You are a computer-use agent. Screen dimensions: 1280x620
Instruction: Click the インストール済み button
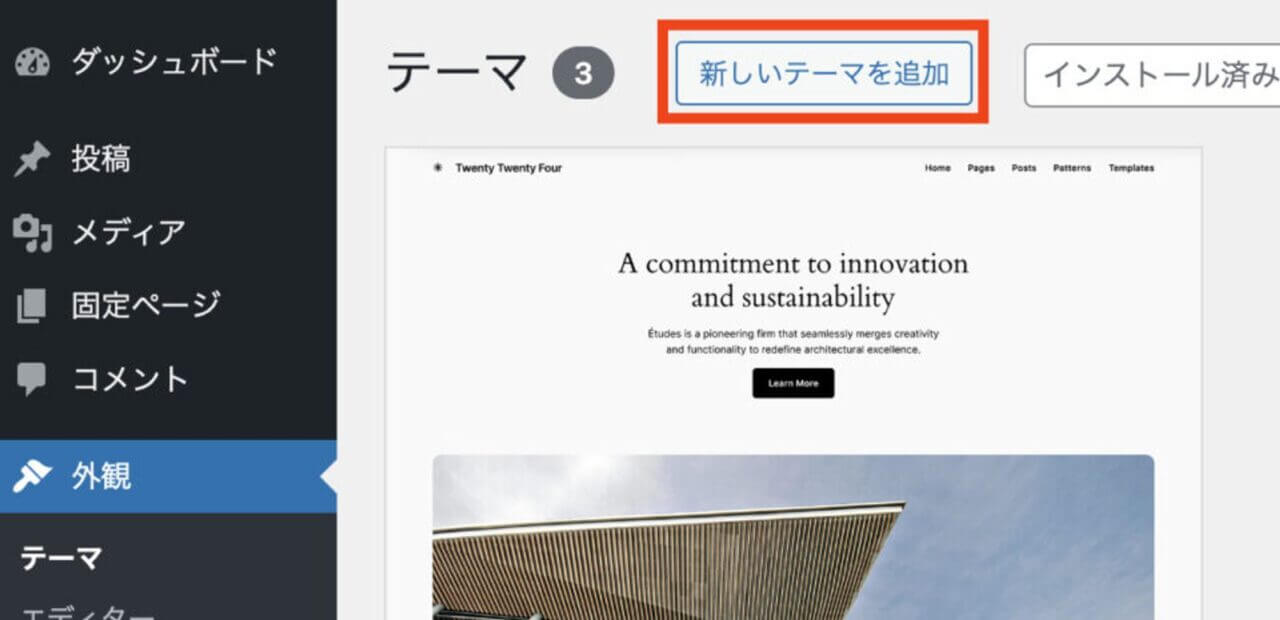(x=1152, y=75)
